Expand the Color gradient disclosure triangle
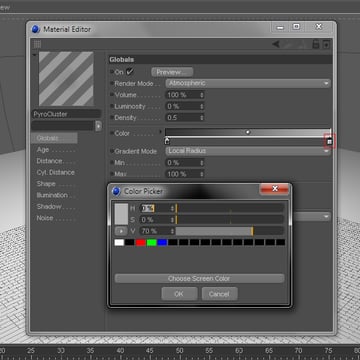This screenshot has height=360, width=360. click(x=161, y=132)
